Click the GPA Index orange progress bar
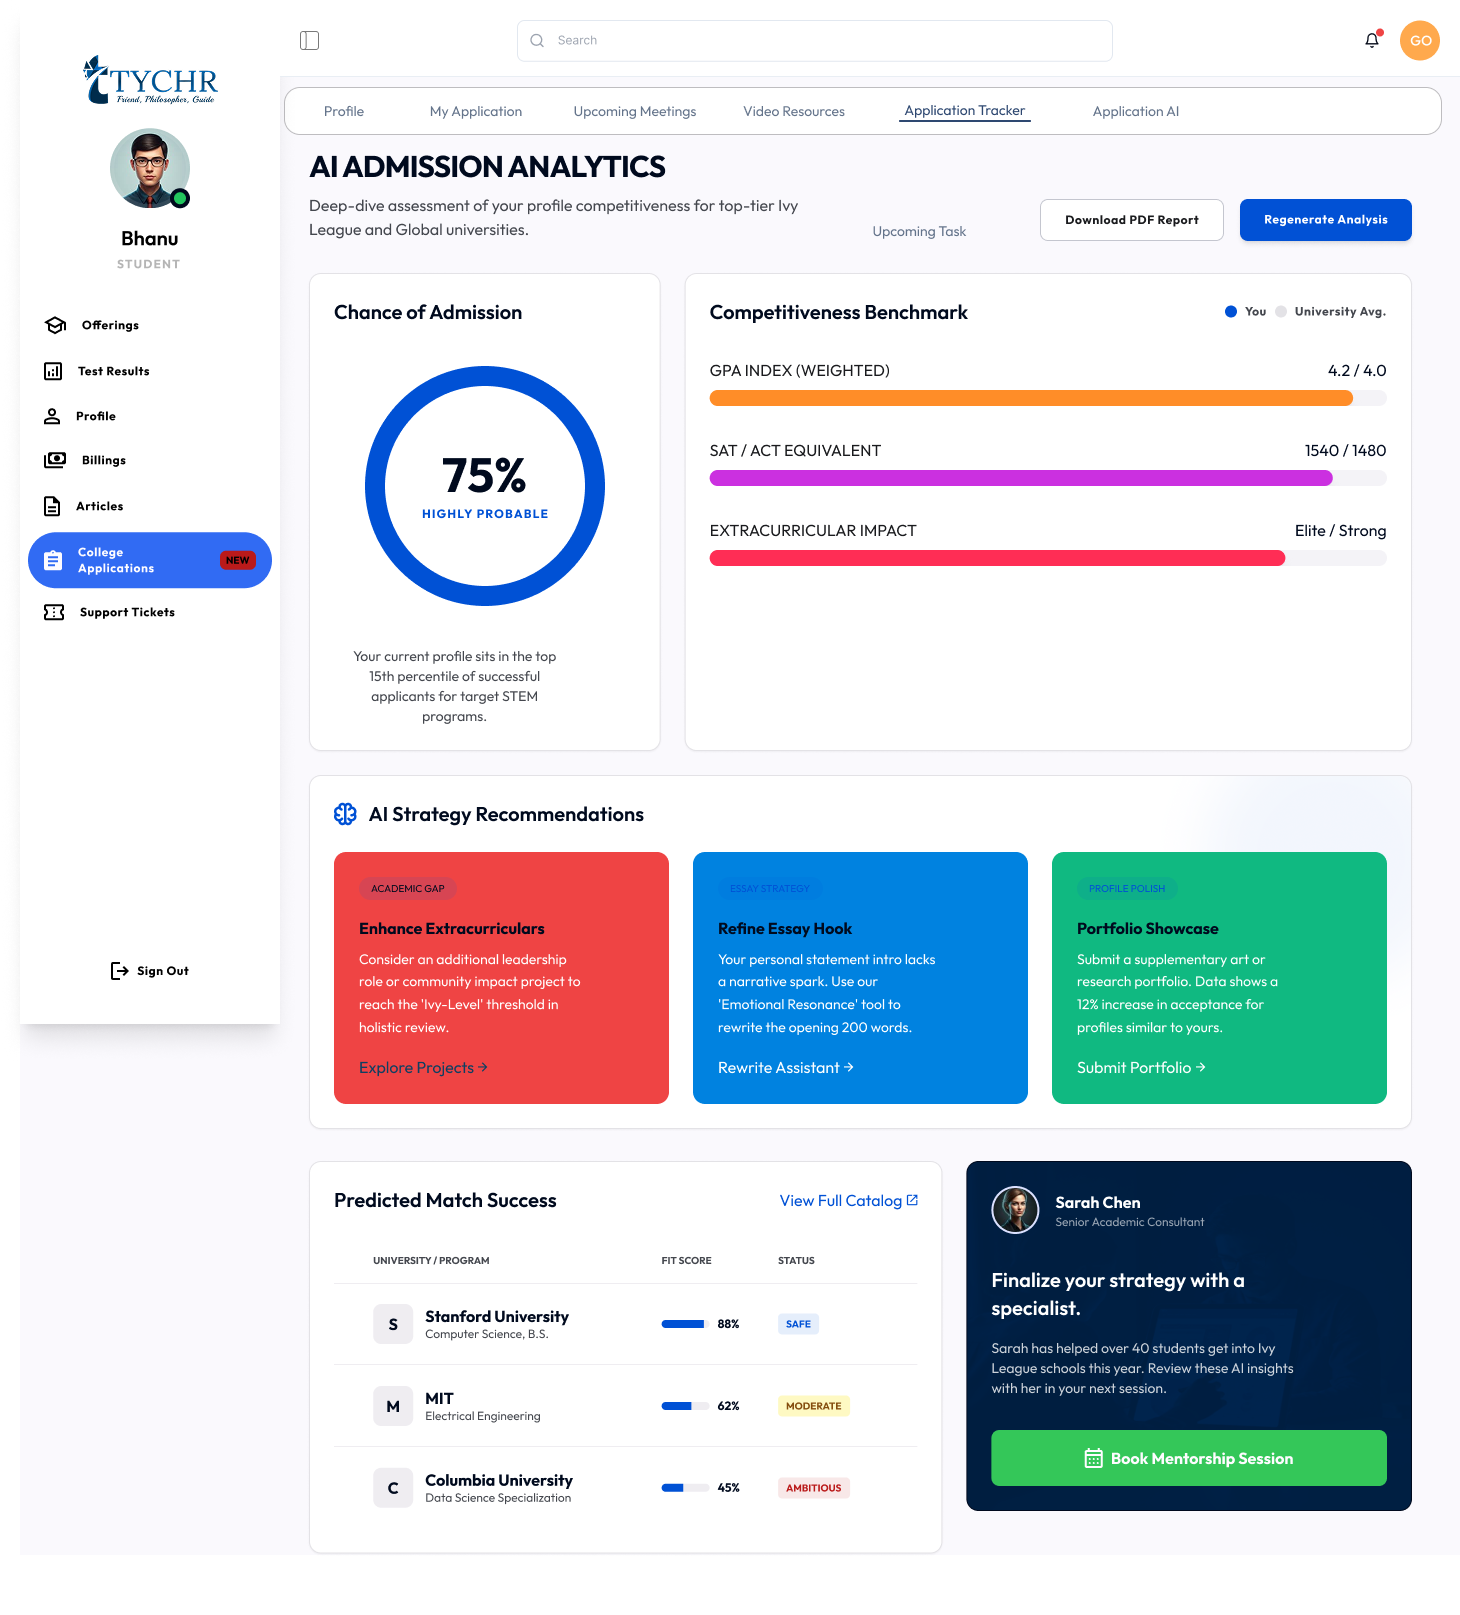Viewport: 1460px width, 1615px height. click(x=1031, y=398)
